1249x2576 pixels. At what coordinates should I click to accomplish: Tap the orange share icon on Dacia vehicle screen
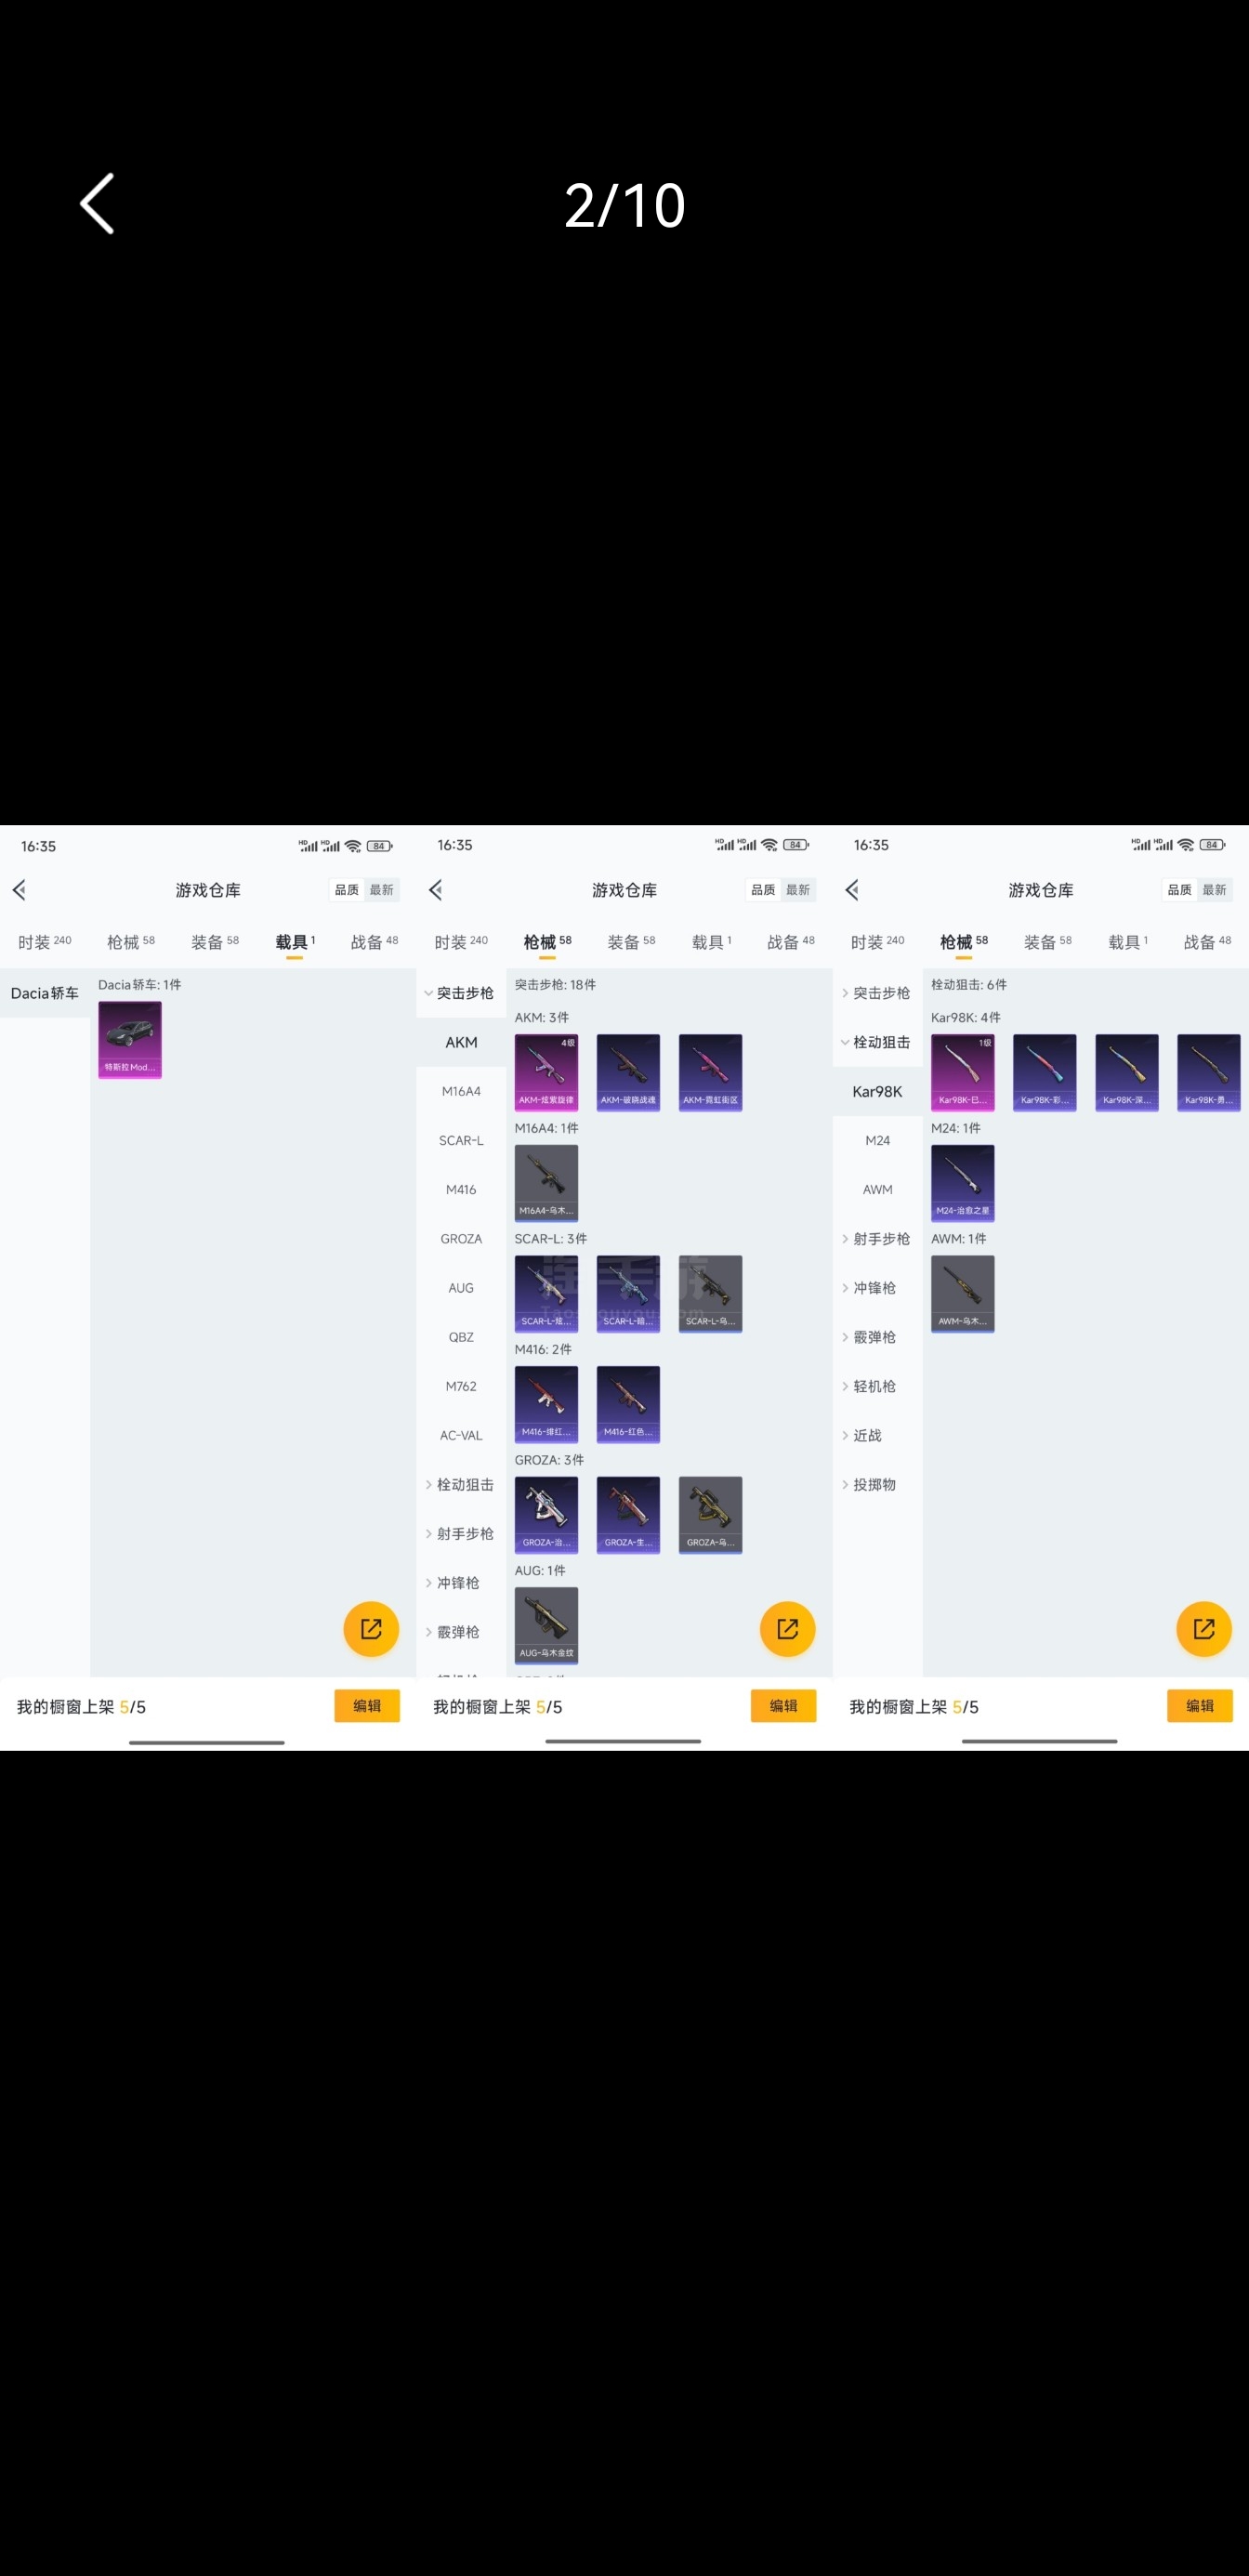pos(371,1628)
